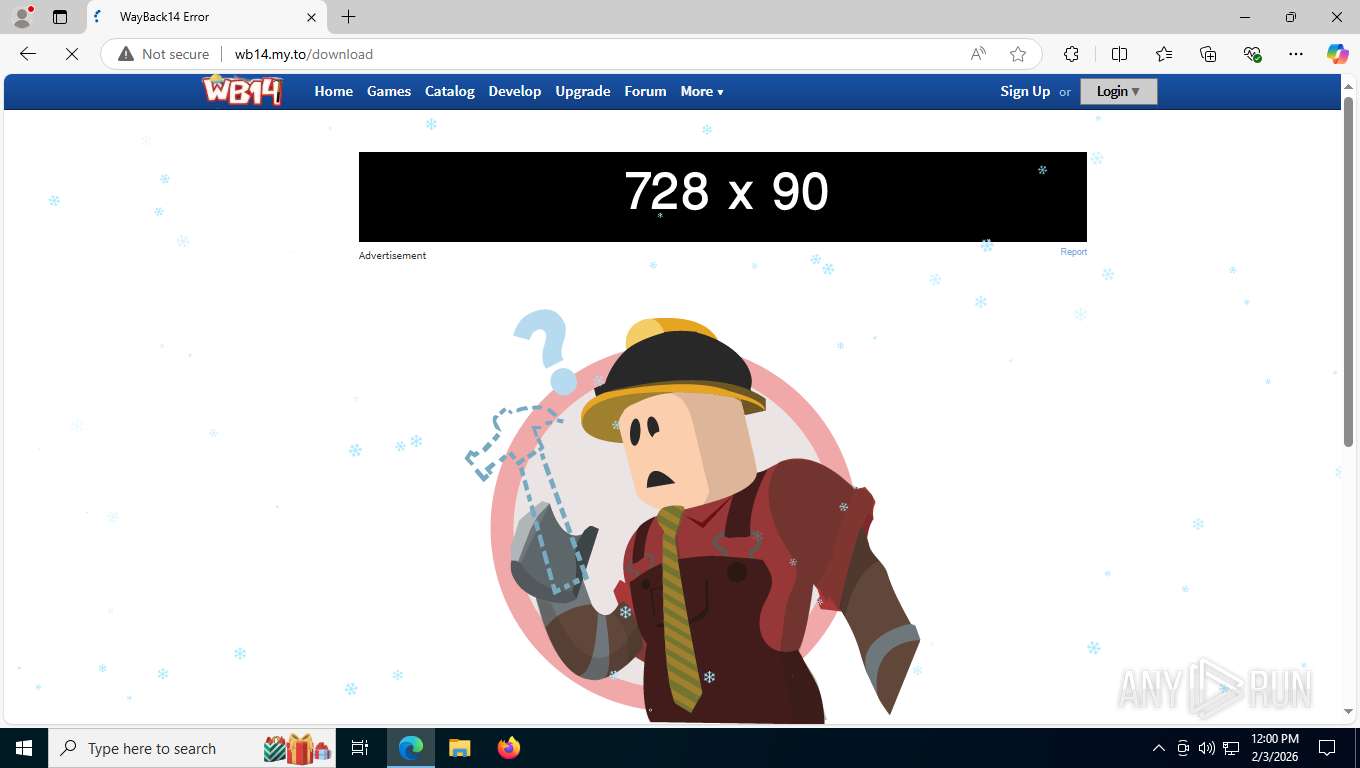Open the tab actions menu icon

60,17
